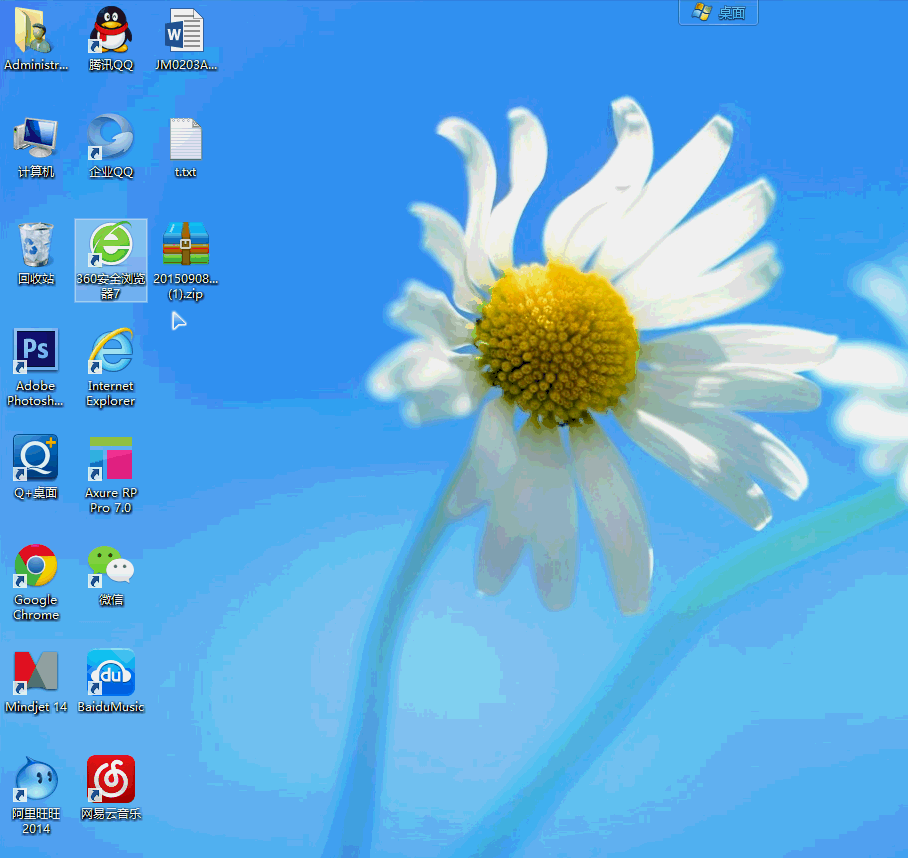Open the JM0203A Word document
Screen dimensions: 908x858
pyautogui.click(x=185, y=38)
